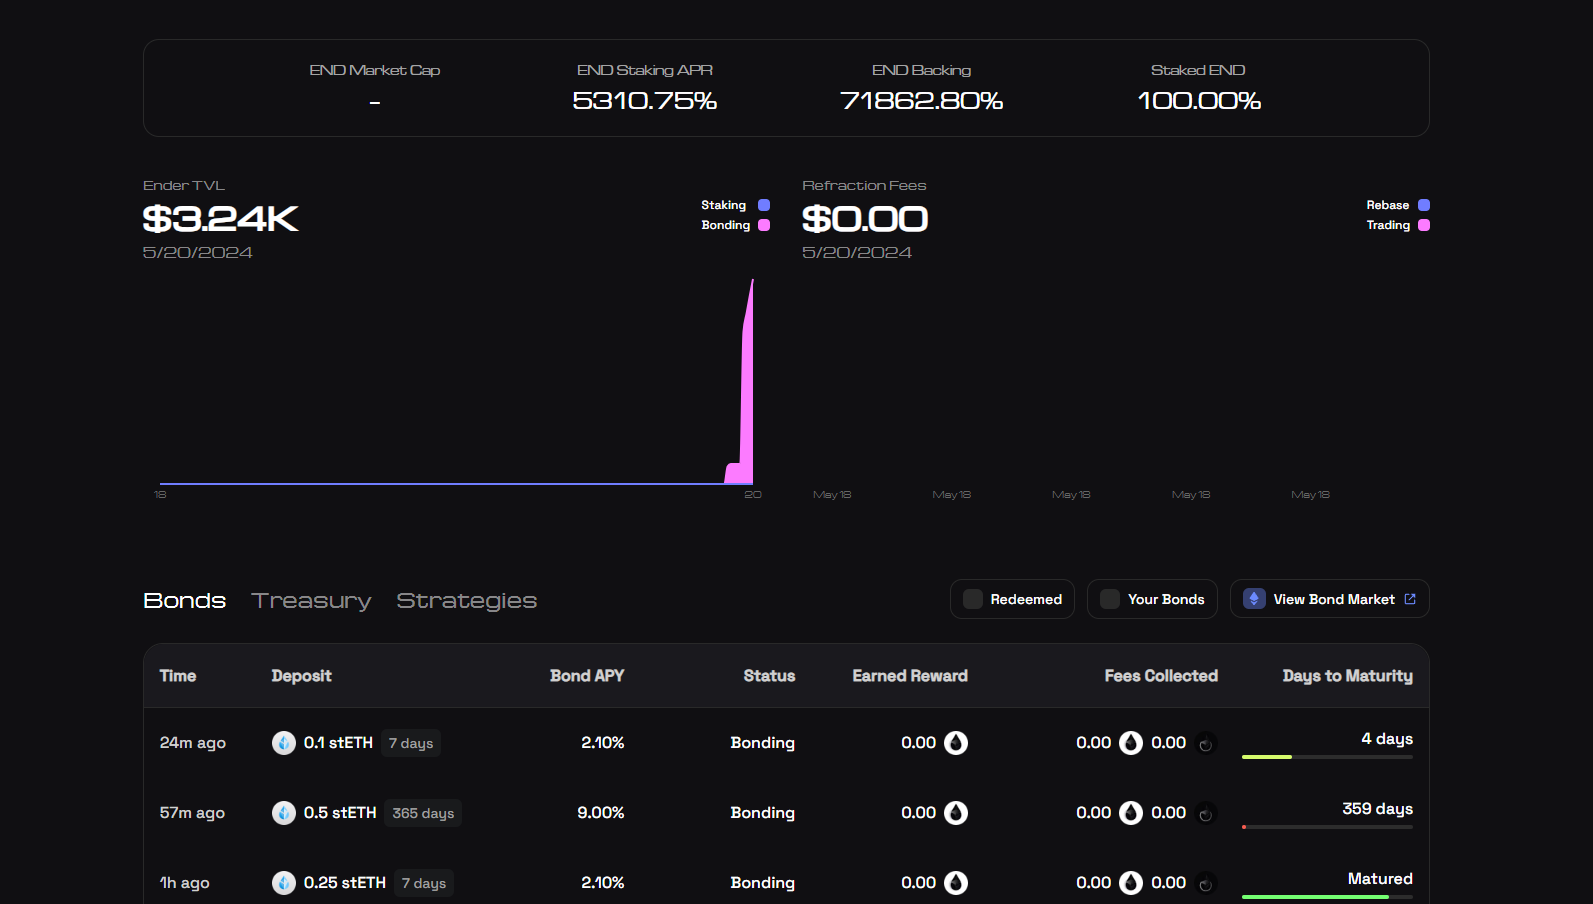Image resolution: width=1593 pixels, height=904 pixels.
Task: Click the Refraction Fees amount $0.00
Action: coord(865,219)
